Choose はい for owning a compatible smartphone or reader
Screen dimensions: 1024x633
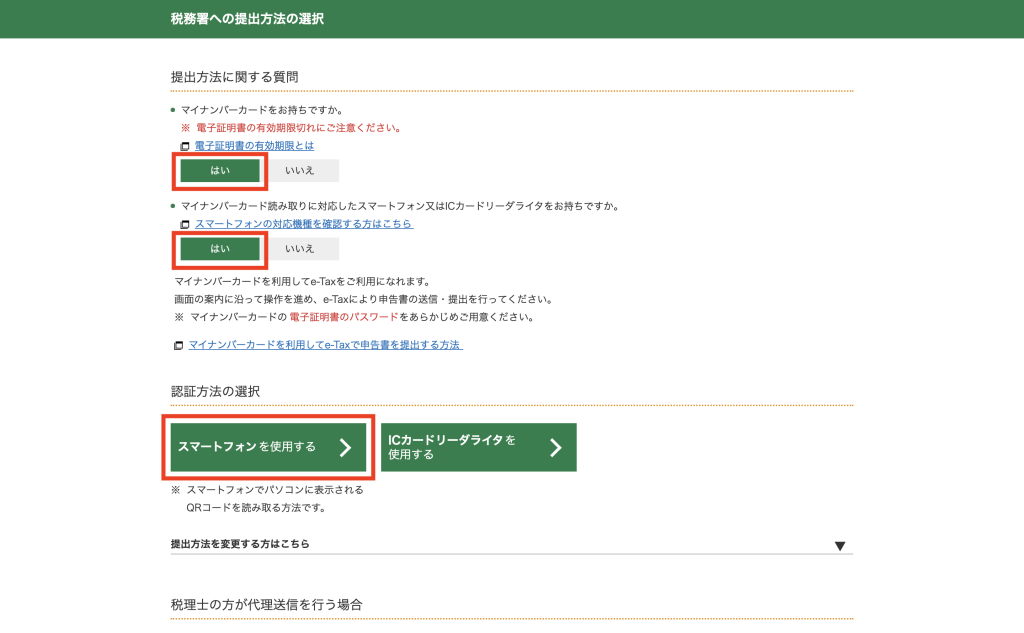coord(220,248)
